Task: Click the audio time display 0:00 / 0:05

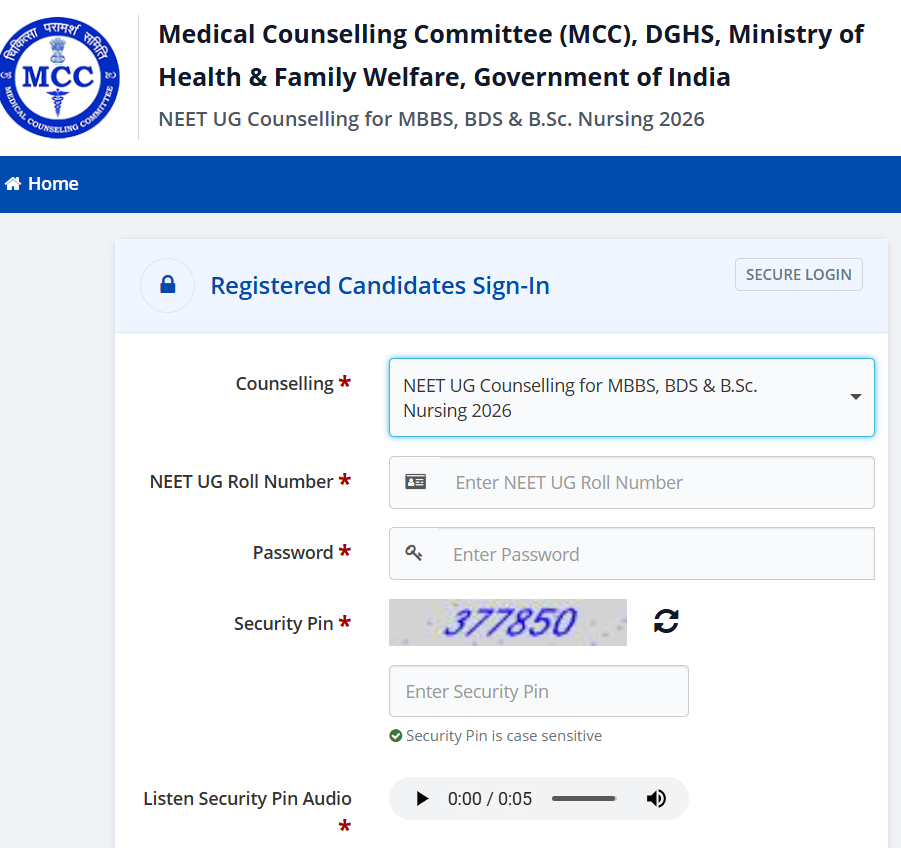Action: tap(490, 799)
